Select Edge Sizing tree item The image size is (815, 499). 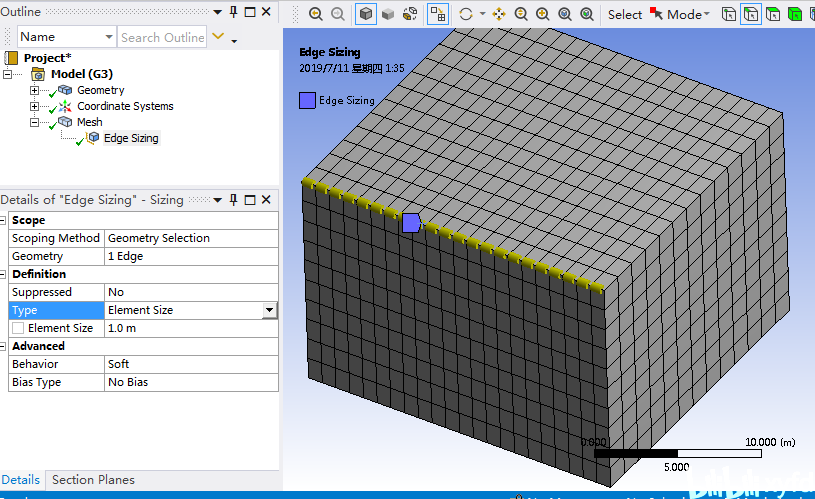tap(131, 138)
